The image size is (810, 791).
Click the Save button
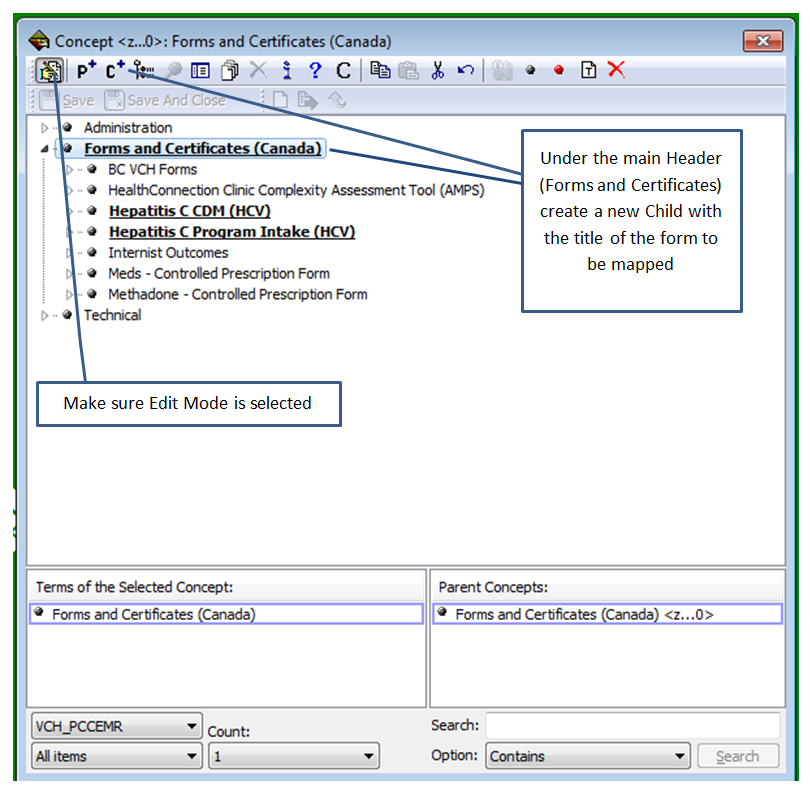[67, 100]
